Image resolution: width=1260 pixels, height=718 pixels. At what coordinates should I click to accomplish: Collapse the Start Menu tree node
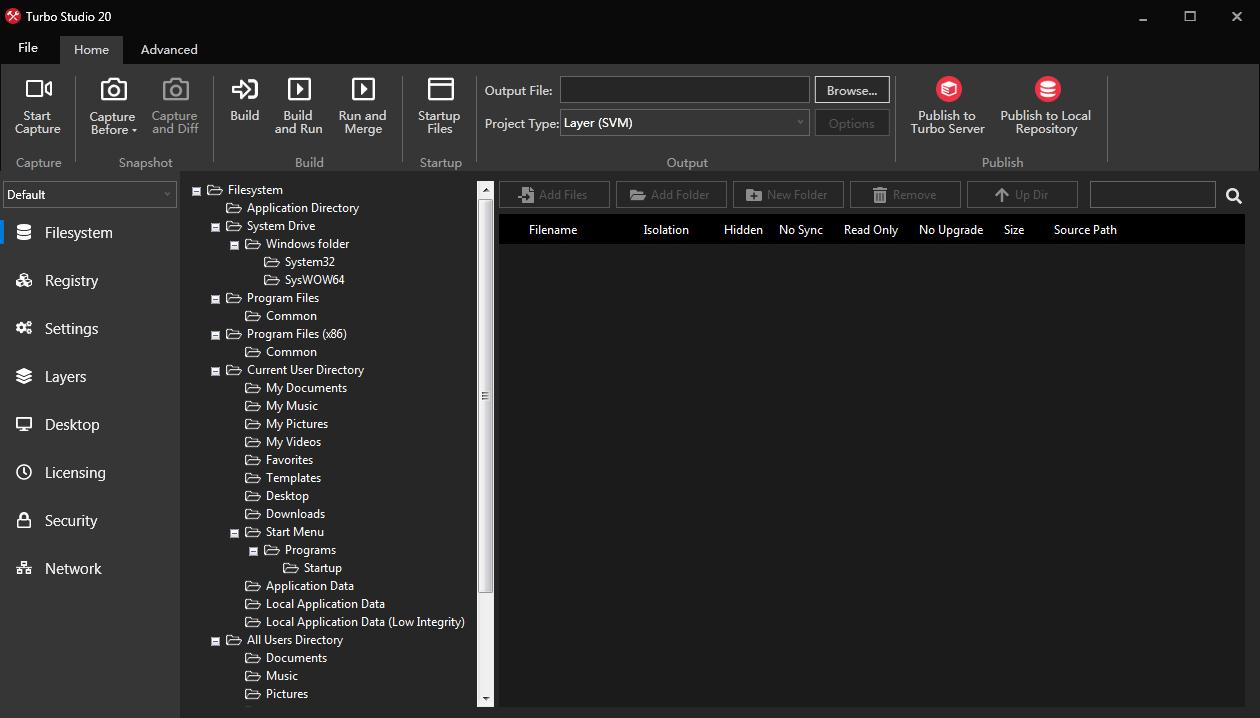pyautogui.click(x=235, y=533)
